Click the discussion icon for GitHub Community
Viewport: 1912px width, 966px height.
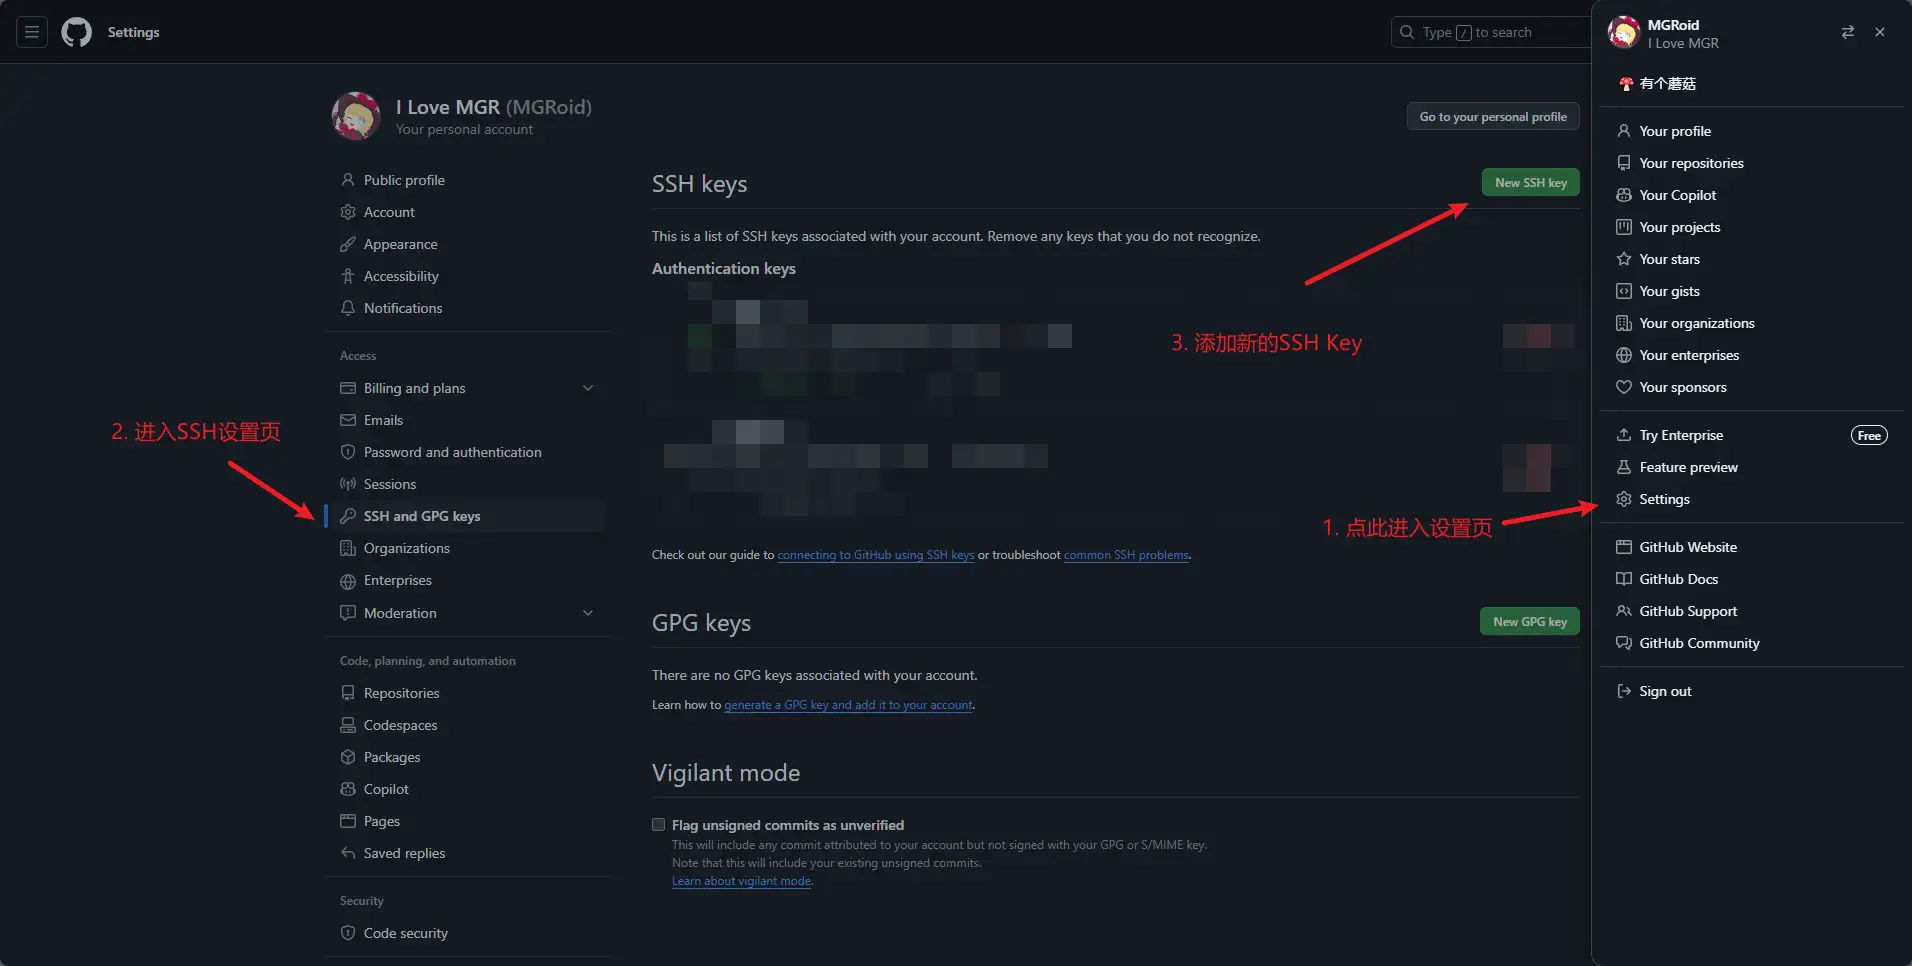(x=1624, y=643)
